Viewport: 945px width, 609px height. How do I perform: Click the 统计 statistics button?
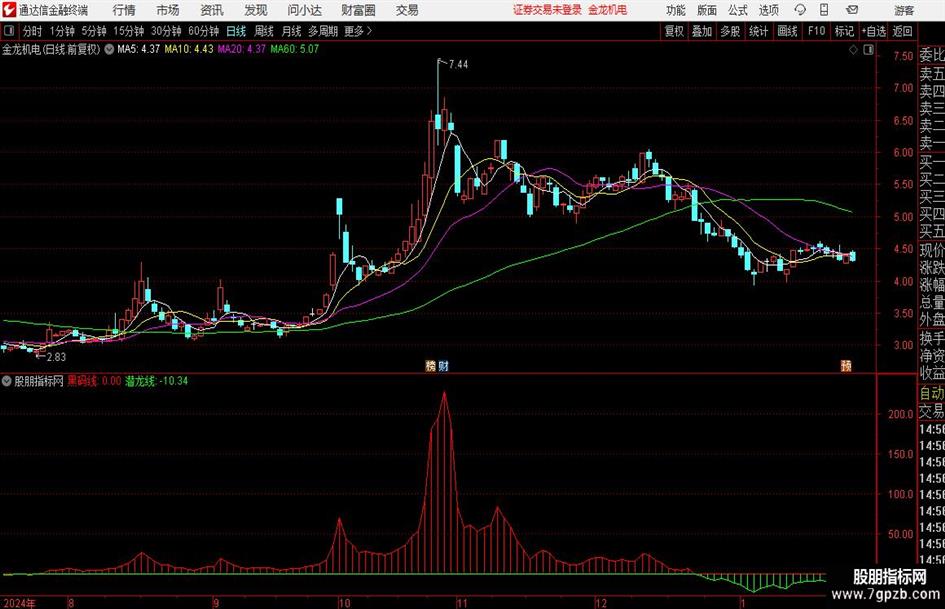coord(758,31)
